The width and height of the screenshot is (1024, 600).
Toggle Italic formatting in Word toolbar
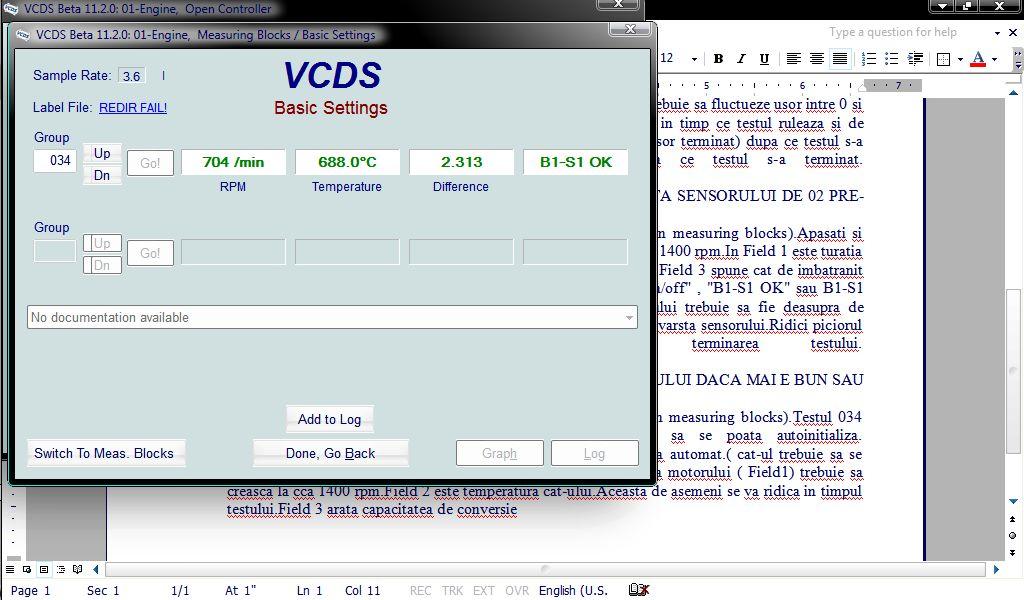coord(741,59)
